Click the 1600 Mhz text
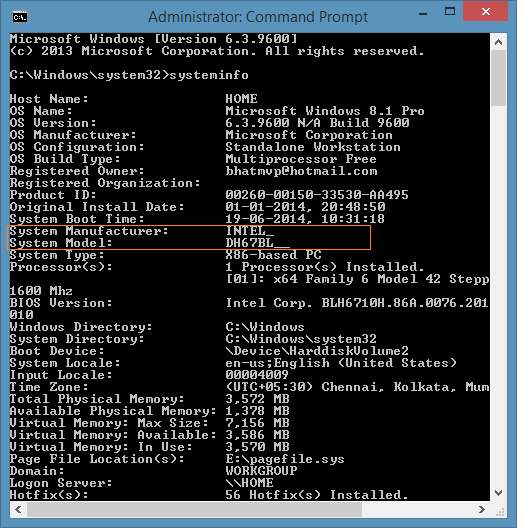The image size is (517, 528). tap(41, 291)
